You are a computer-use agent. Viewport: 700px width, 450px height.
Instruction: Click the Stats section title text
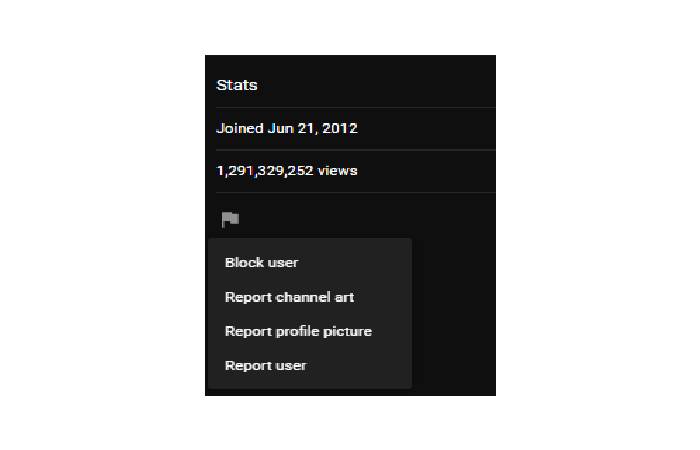[x=237, y=85]
